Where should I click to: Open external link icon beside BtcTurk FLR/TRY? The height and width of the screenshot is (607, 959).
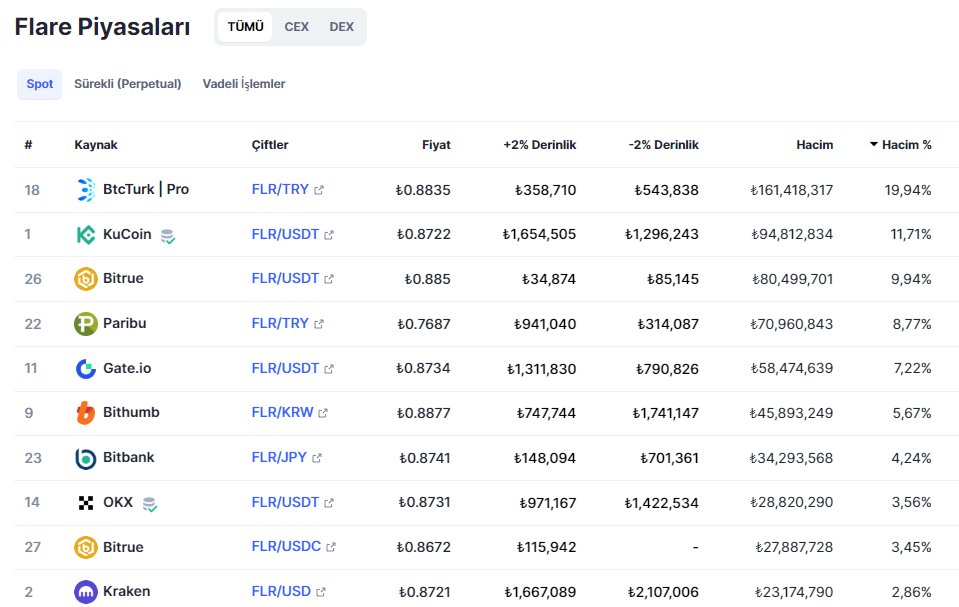[319, 190]
